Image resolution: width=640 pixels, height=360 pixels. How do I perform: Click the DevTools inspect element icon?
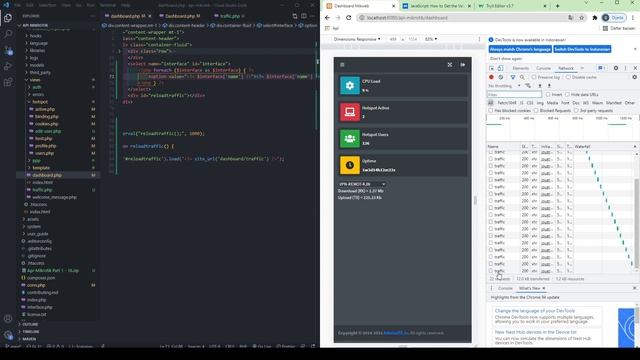pyautogui.click(x=492, y=68)
